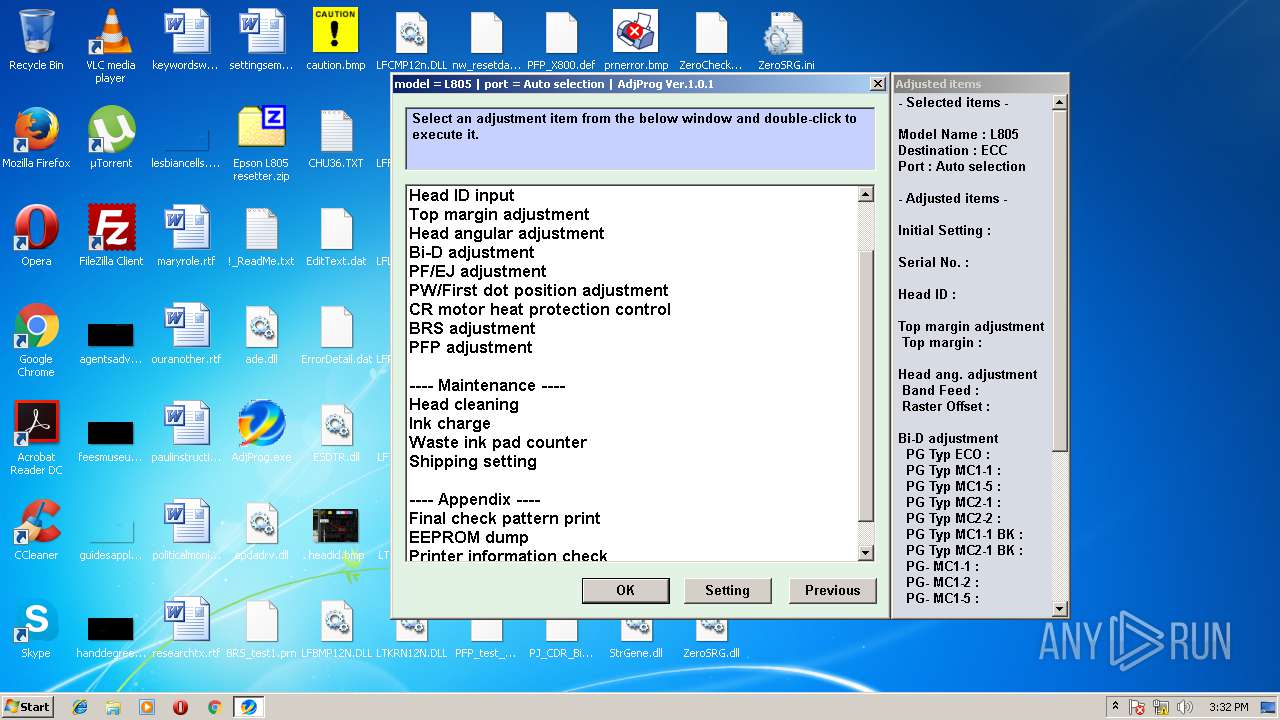Image resolution: width=1280 pixels, height=720 pixels.
Task: Open the CHU36.TXT file
Action: [x=336, y=138]
